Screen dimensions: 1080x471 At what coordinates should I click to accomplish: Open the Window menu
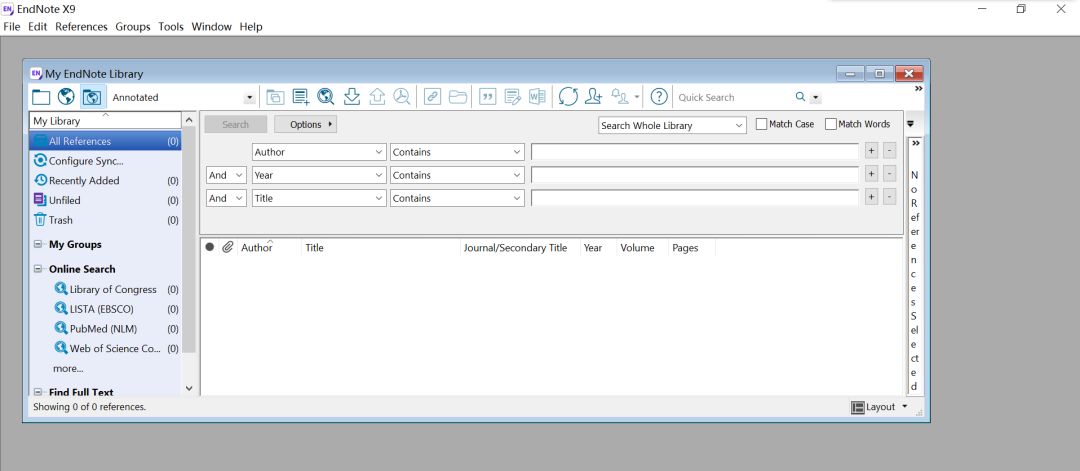(211, 27)
